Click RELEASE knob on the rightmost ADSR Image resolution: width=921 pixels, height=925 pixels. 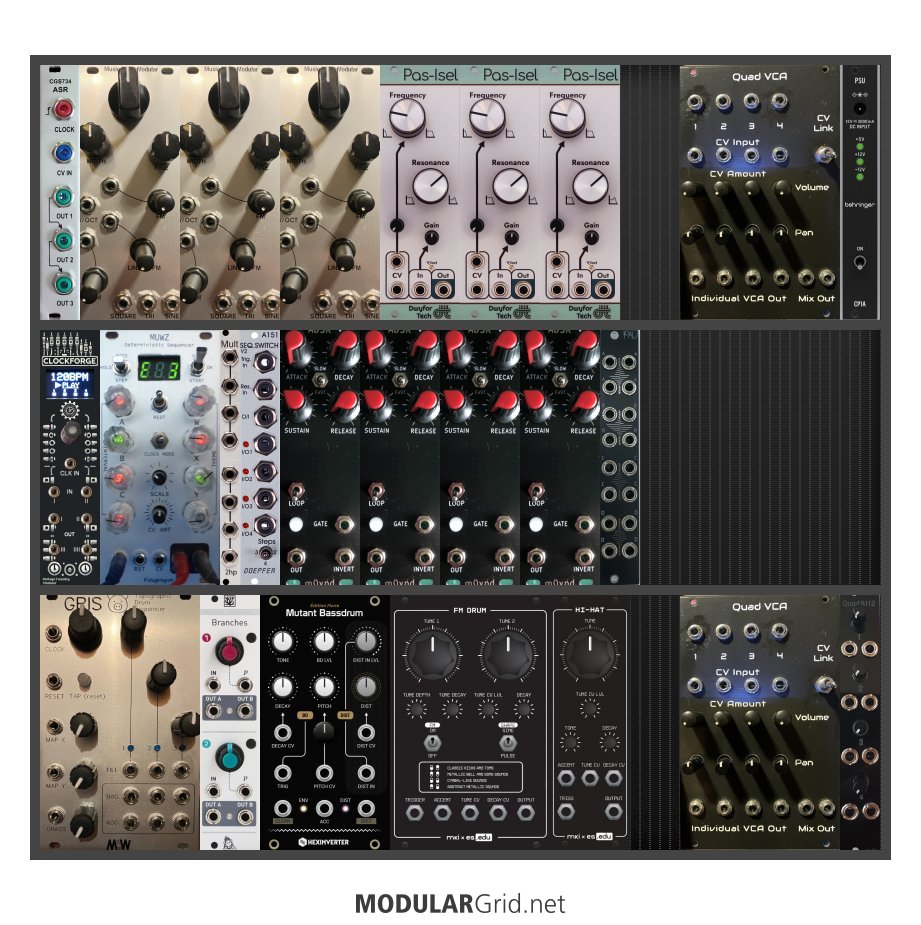(584, 406)
